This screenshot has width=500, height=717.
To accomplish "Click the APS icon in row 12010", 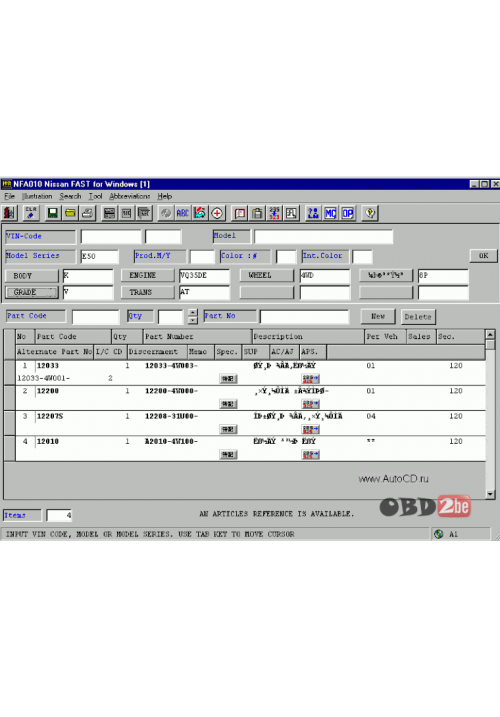I will [x=311, y=454].
